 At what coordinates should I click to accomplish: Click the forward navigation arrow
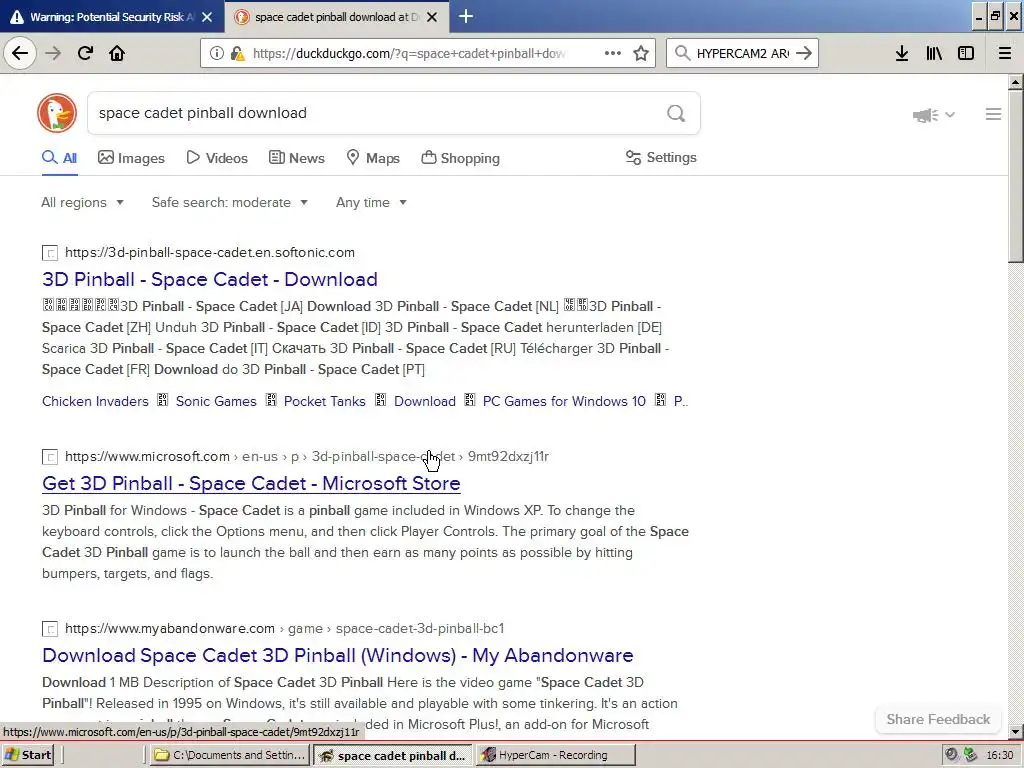pos(53,53)
